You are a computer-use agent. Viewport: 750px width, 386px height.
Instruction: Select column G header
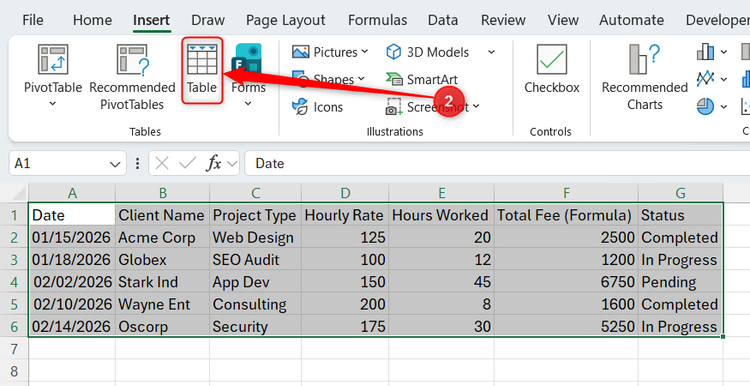click(x=680, y=193)
